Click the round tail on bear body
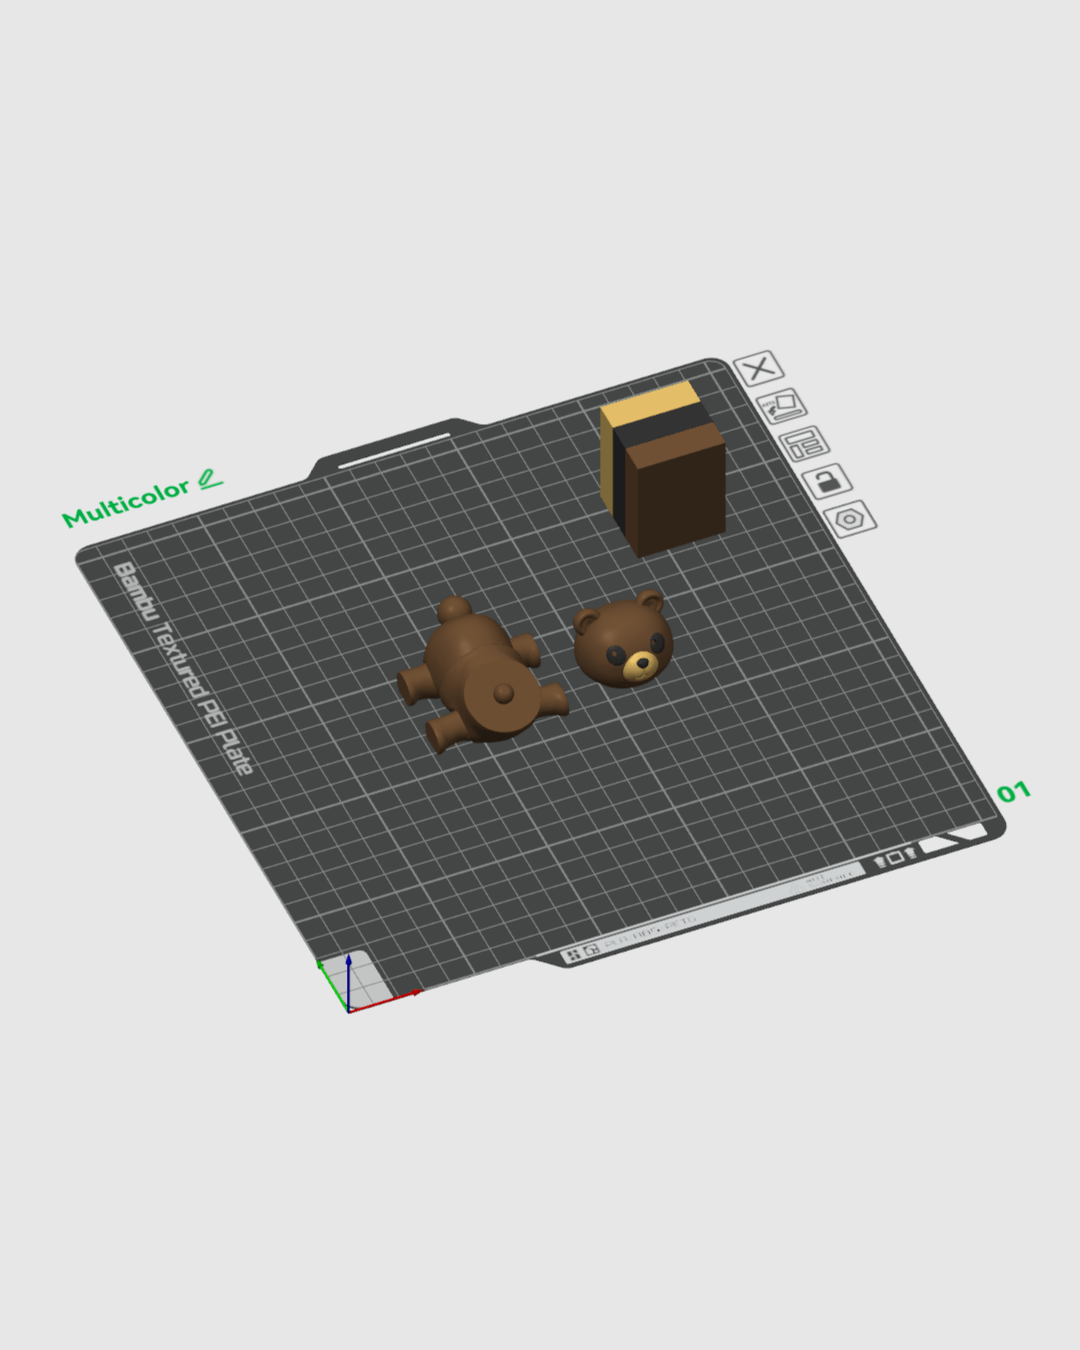 pos(505,693)
